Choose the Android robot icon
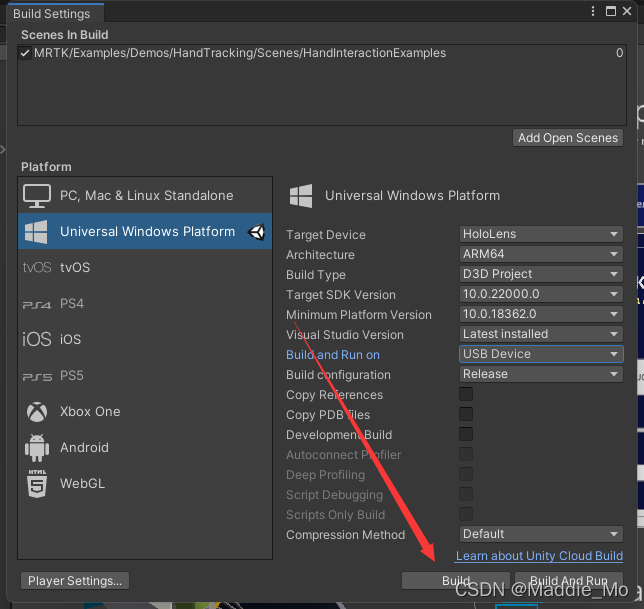 click(37, 448)
